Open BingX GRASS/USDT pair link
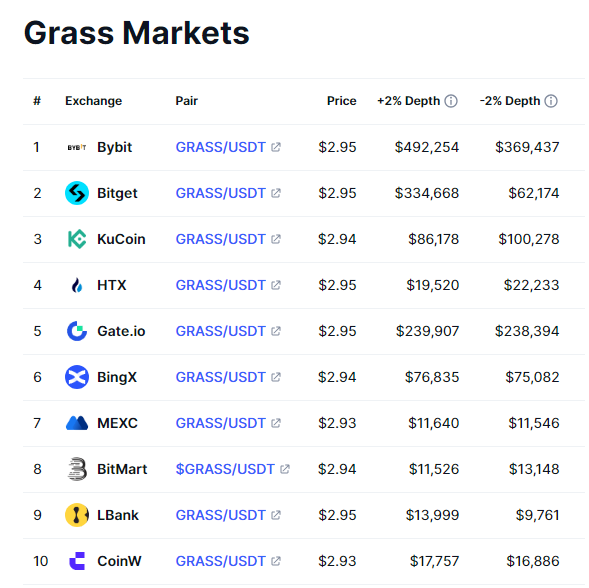This screenshot has height=588, width=589. pos(220,377)
